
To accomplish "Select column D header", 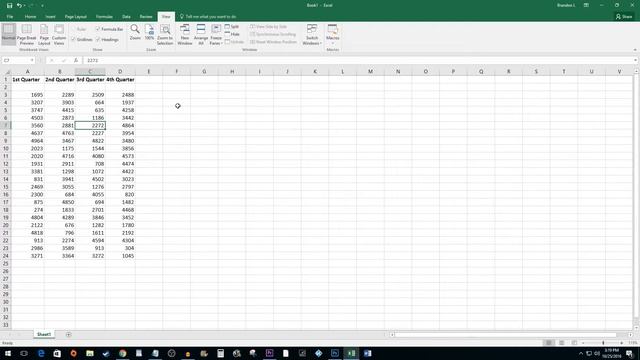I will click(x=120, y=71).
